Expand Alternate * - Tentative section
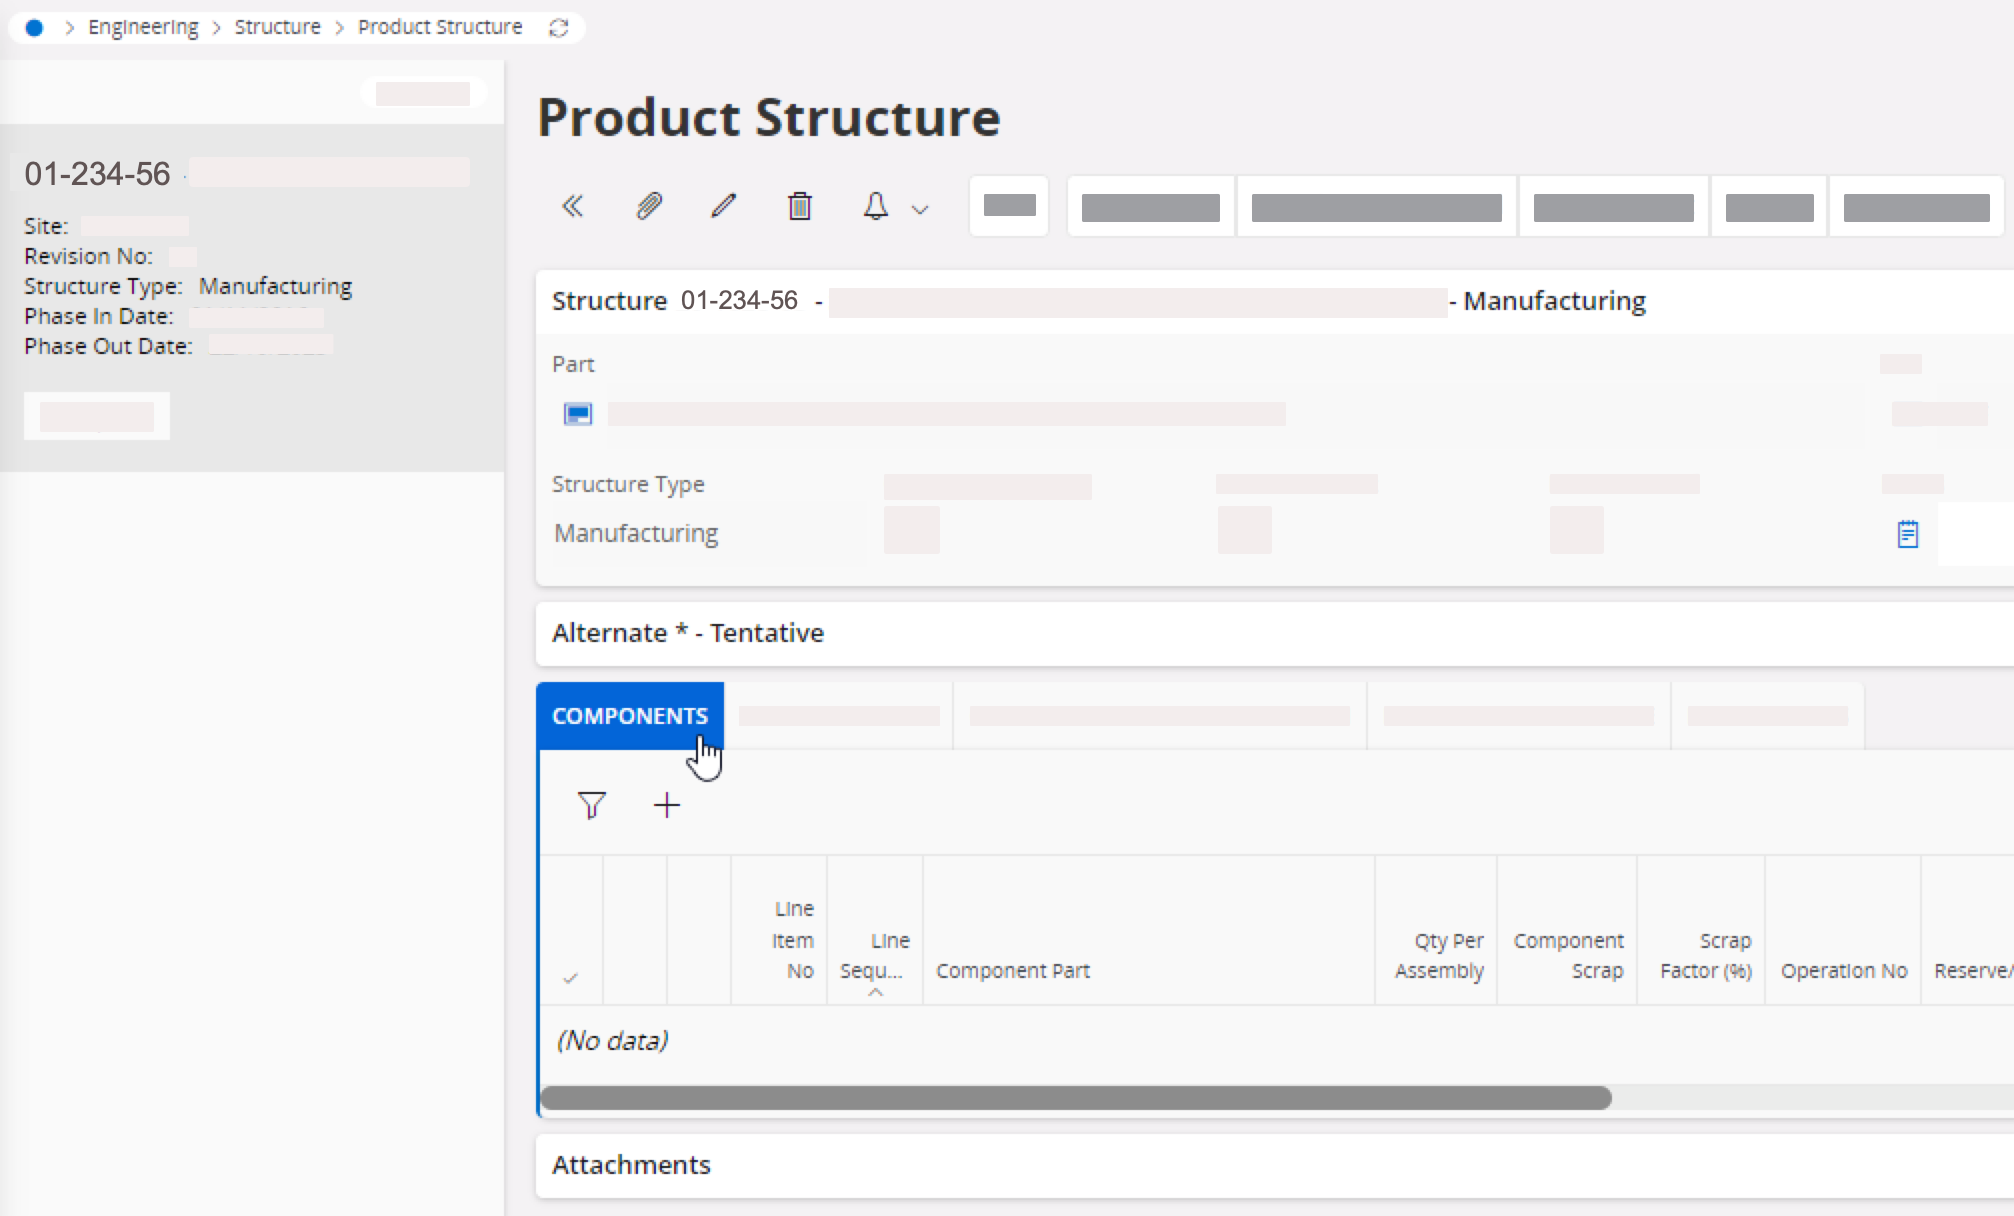2014x1216 pixels. [x=688, y=633]
